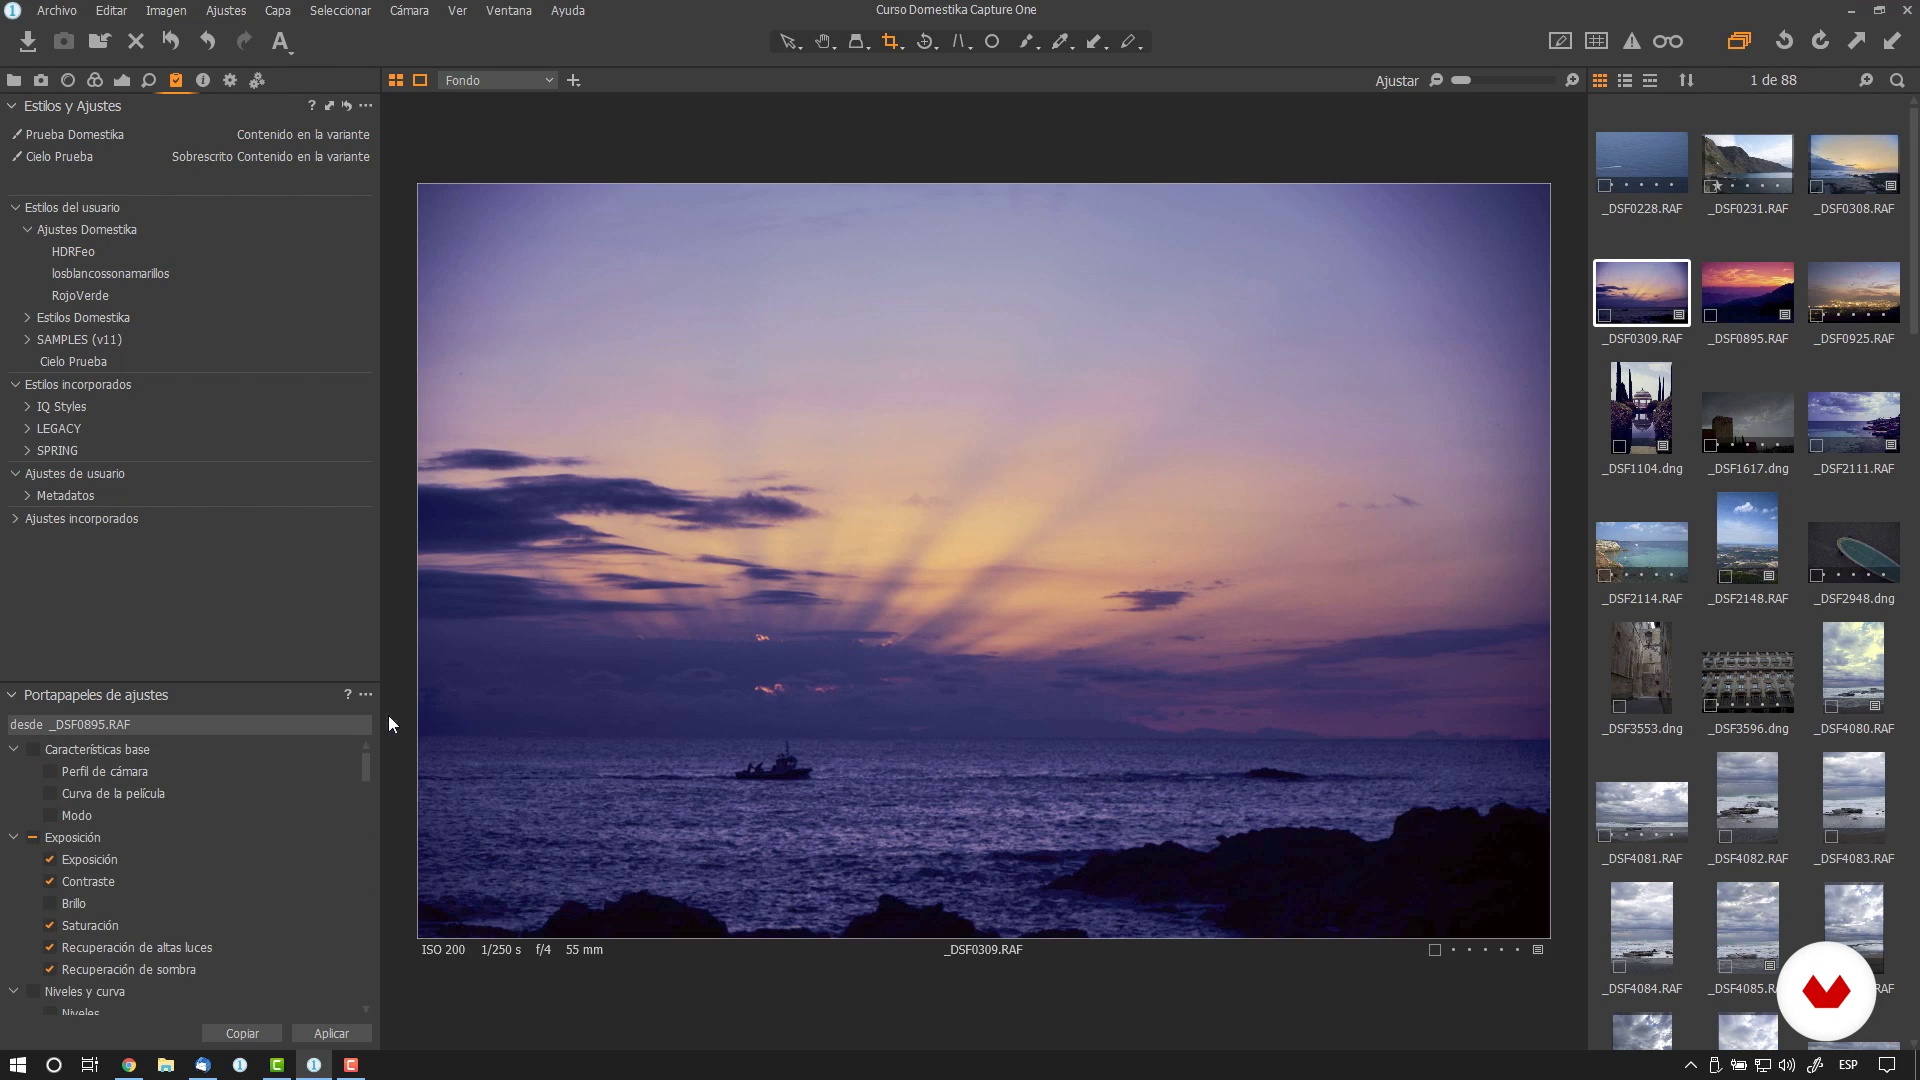The image size is (1920, 1080).
Task: Enable the Modo checkbox
Action: pyautogui.click(x=50, y=815)
